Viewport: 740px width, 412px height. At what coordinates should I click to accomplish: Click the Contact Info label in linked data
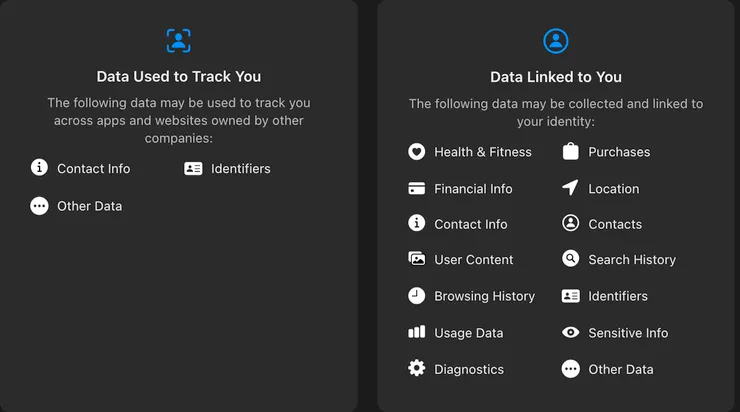[x=470, y=224]
